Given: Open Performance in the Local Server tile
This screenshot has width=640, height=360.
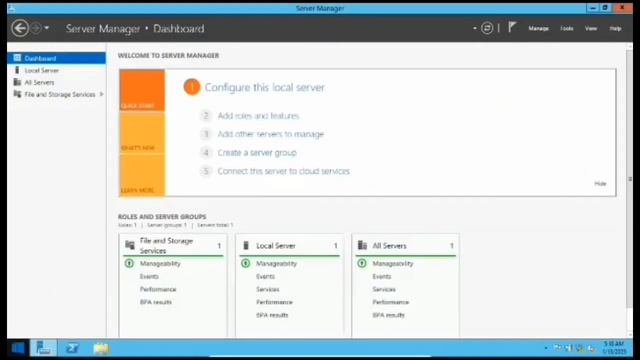Looking at the screenshot, I should [x=274, y=302].
